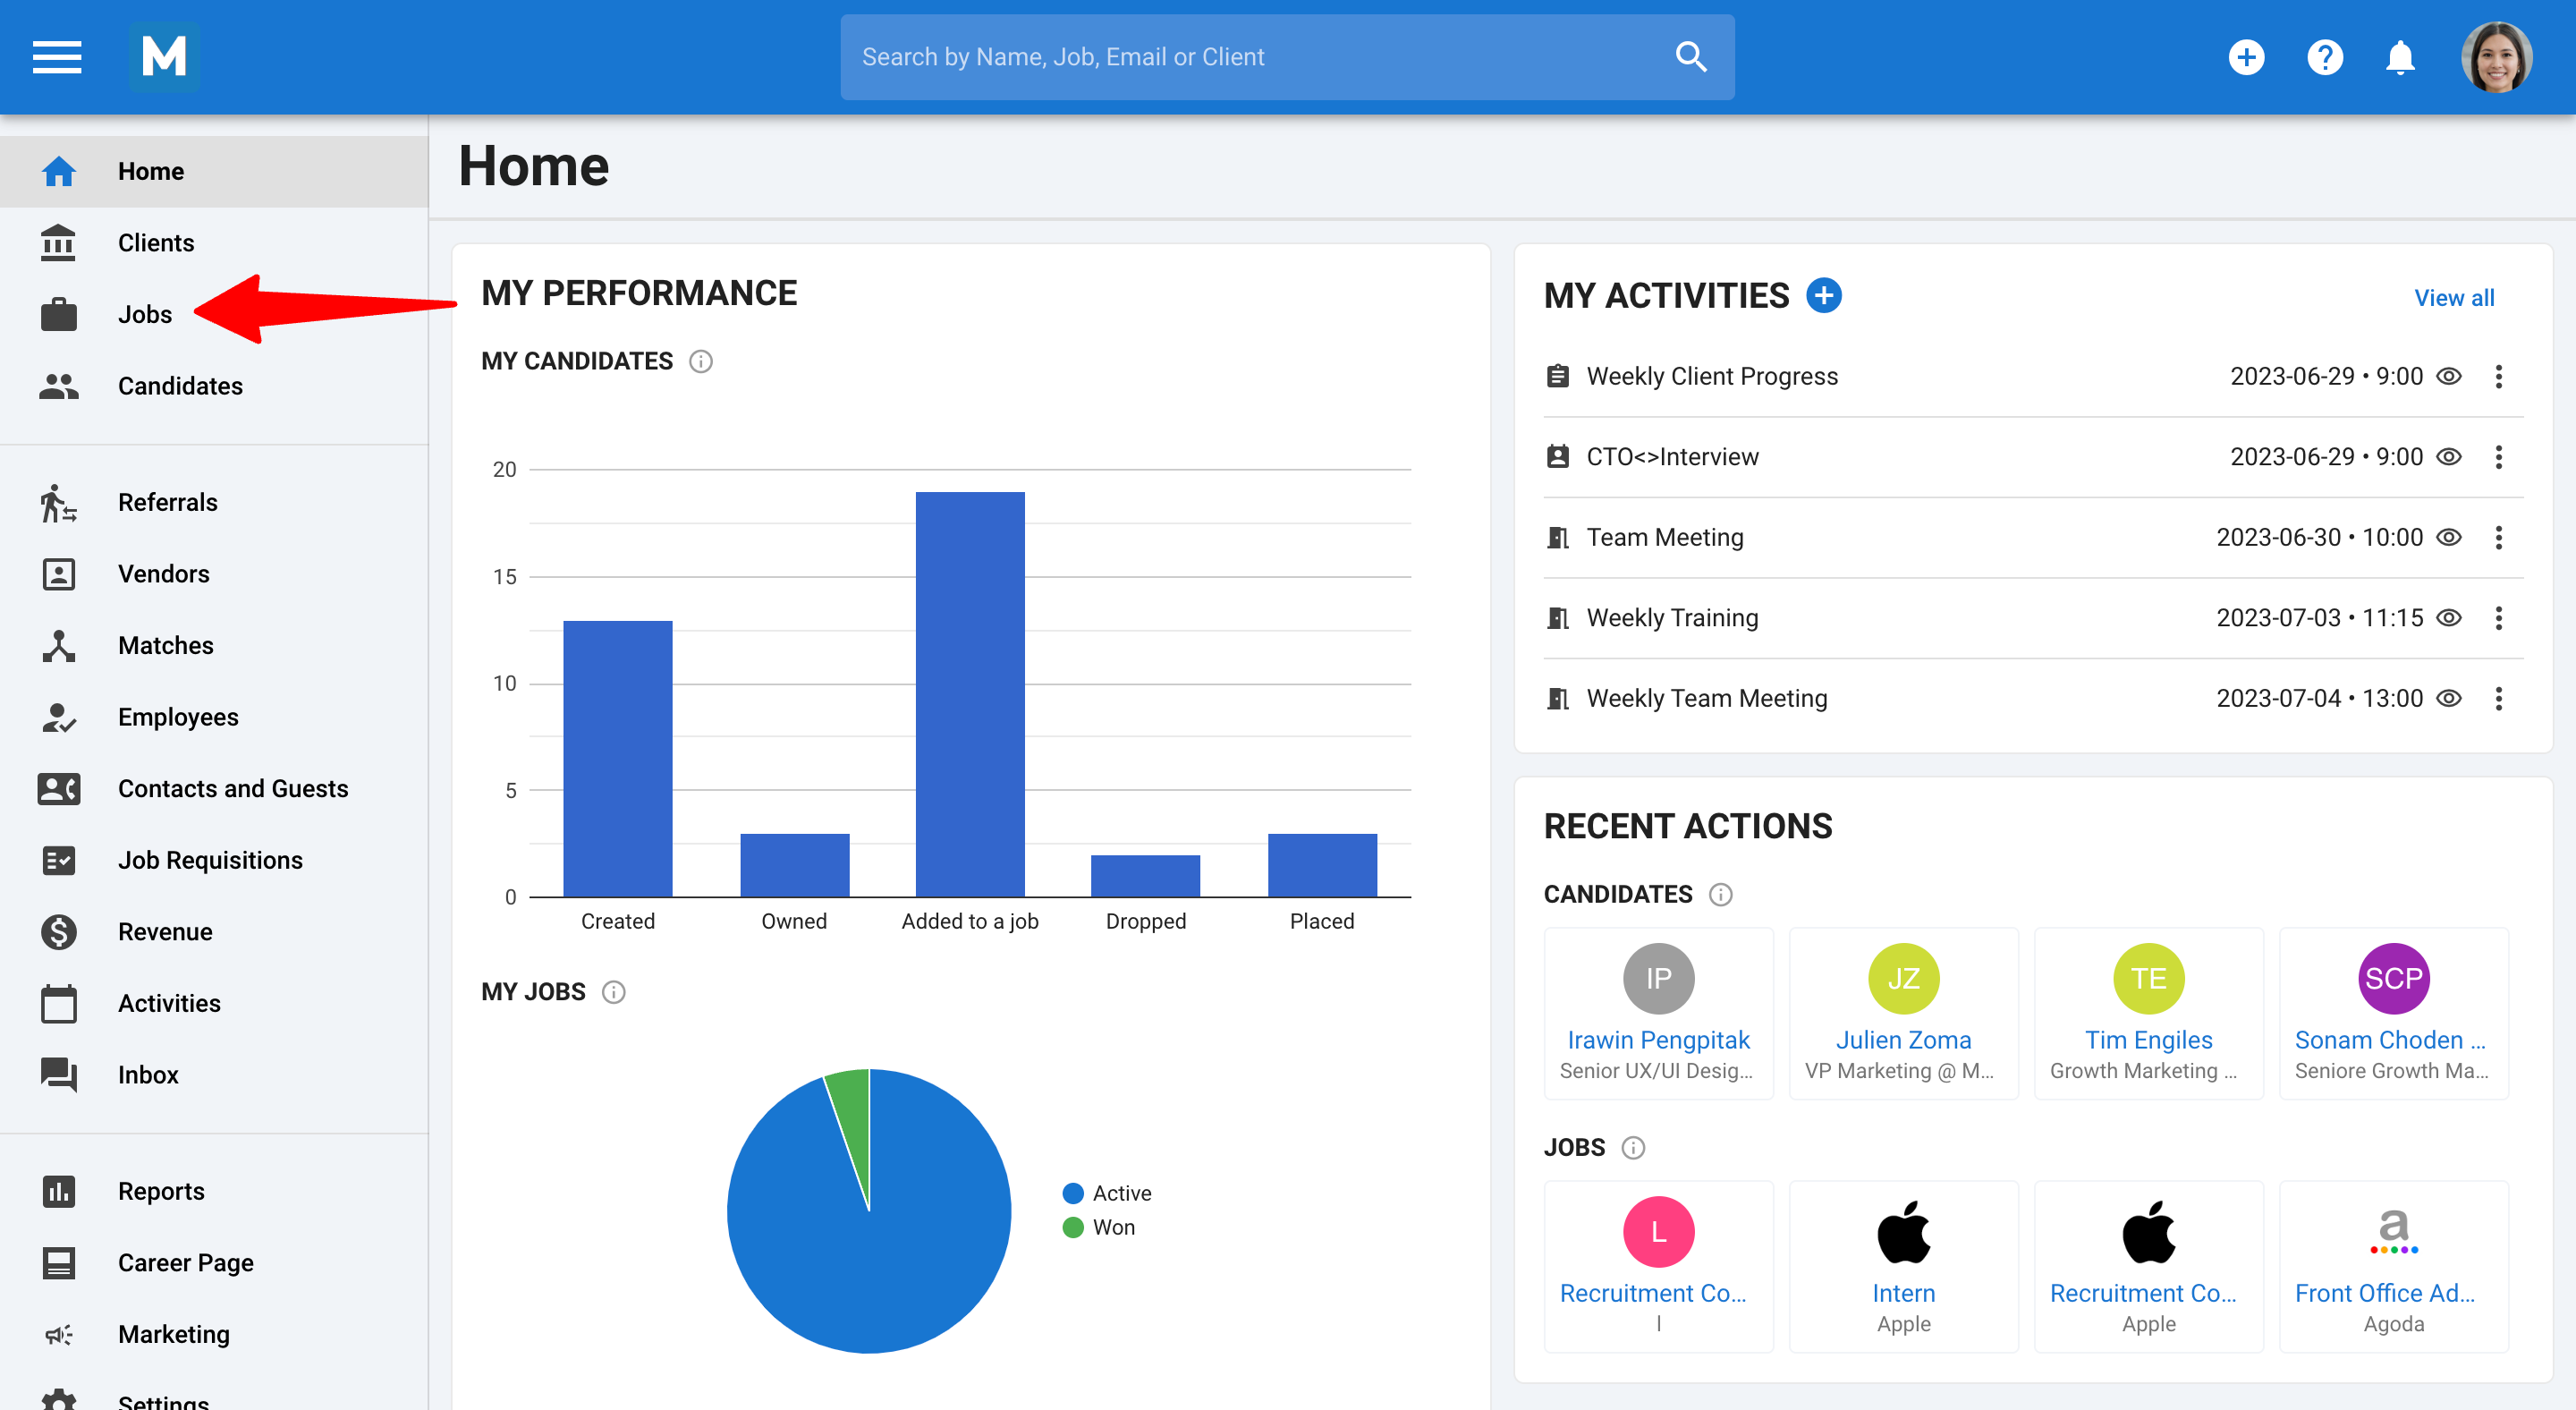Screen dimensions: 2576x1410
Task: Click the M logo icon
Action: pyautogui.click(x=164, y=57)
